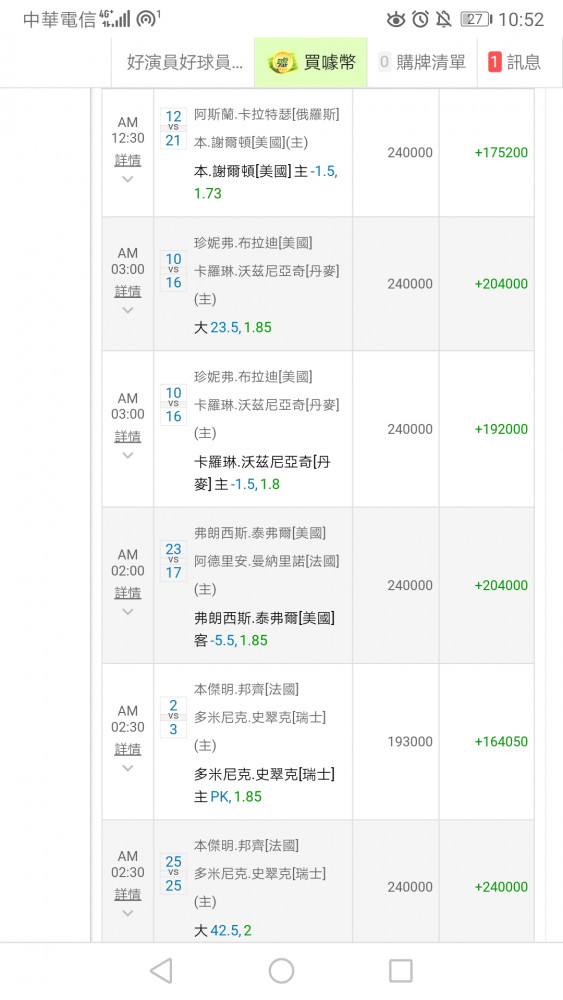The image size is (563, 1000).
Task: Tap the 2 vs 3 score box
Action: pyautogui.click(x=173, y=717)
